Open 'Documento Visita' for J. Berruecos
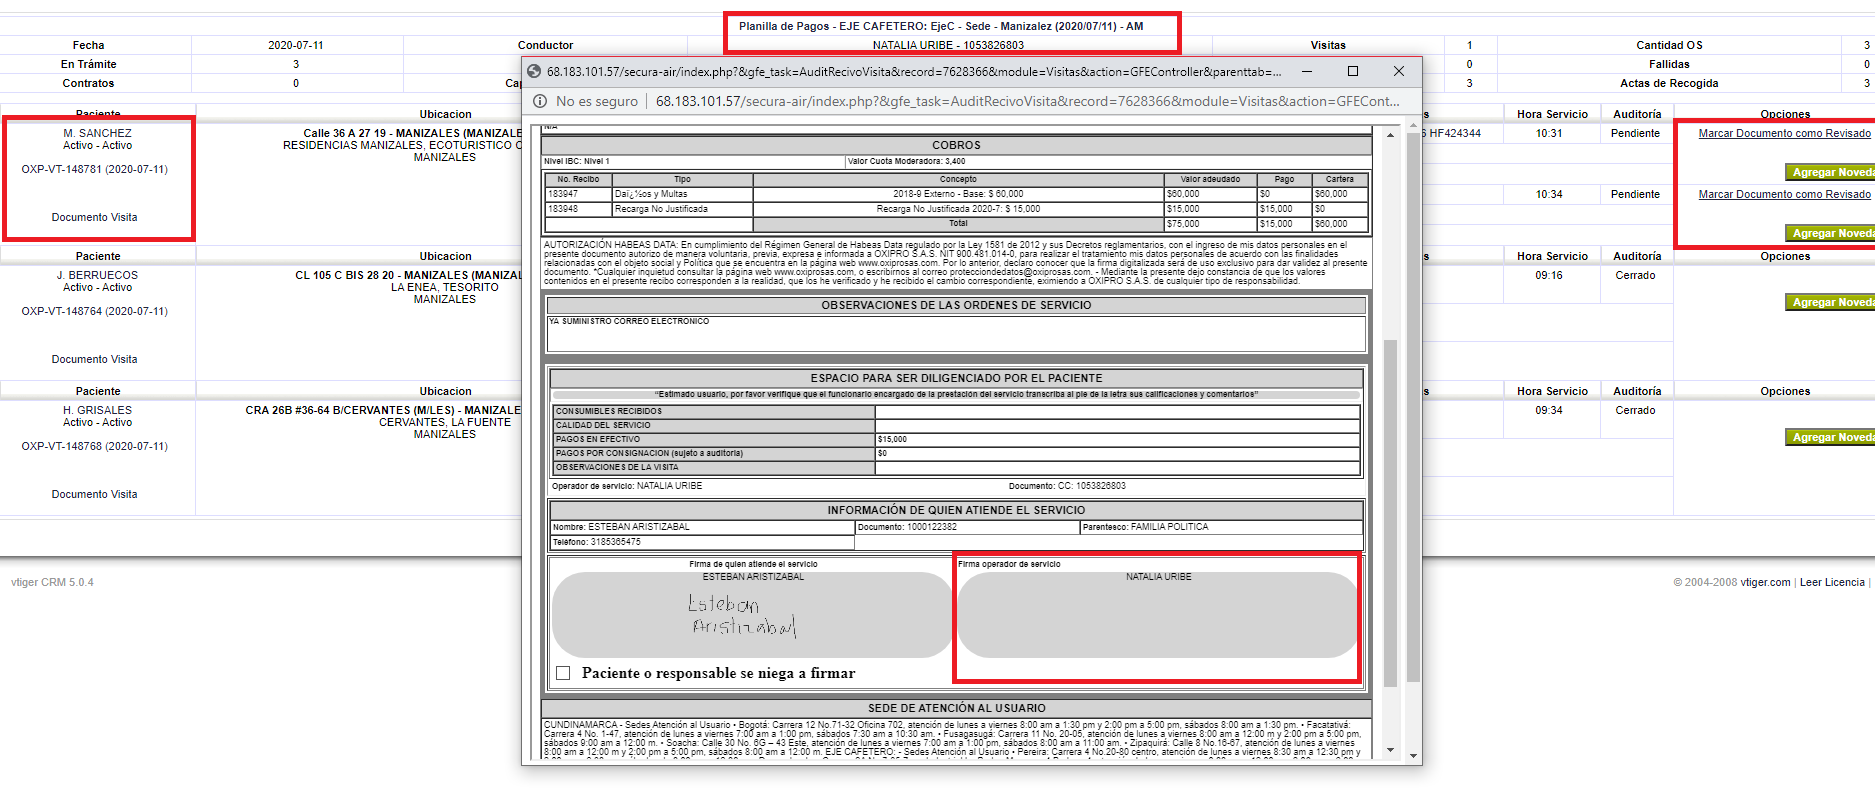Viewport: 1875px width, 798px height. [x=95, y=359]
